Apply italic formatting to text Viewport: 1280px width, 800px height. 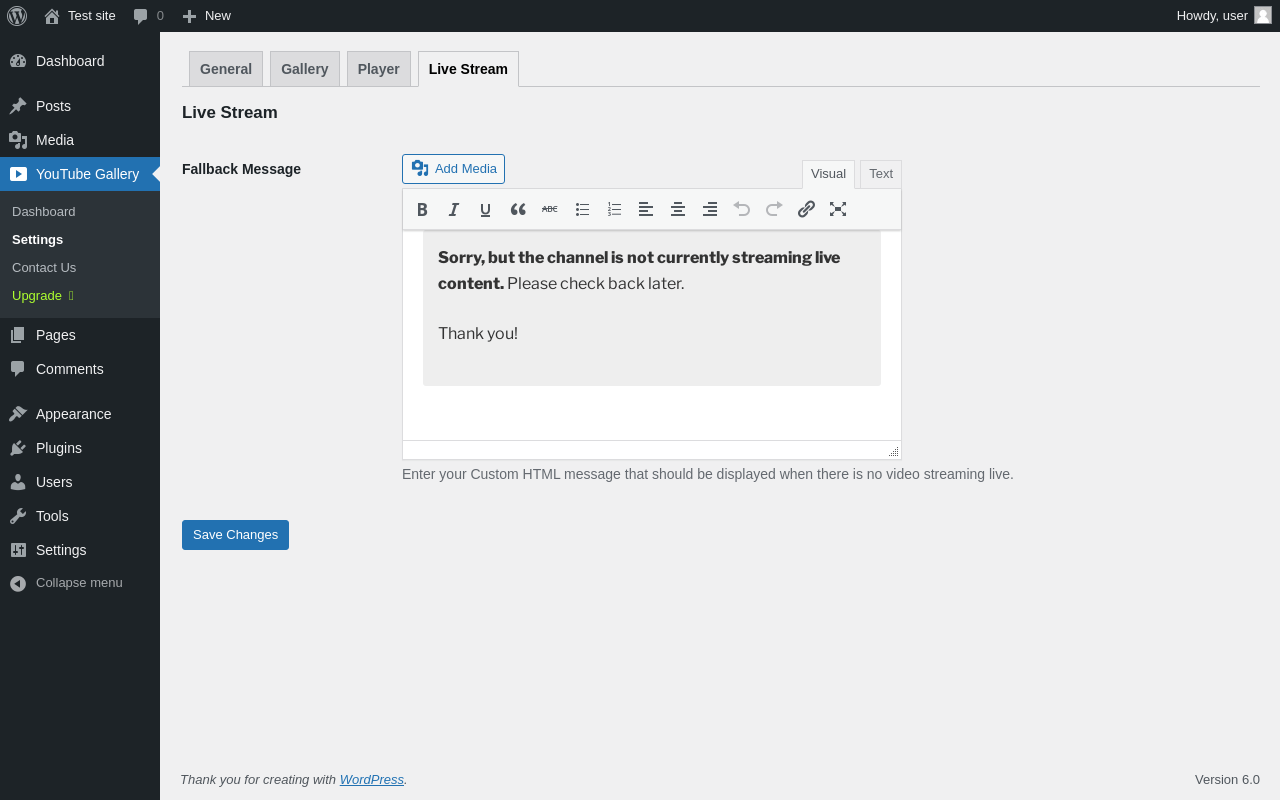tap(454, 209)
